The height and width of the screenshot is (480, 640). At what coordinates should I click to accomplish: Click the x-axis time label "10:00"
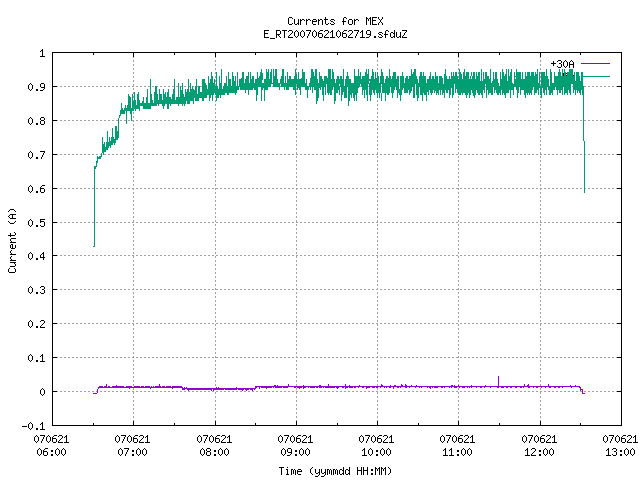point(376,452)
